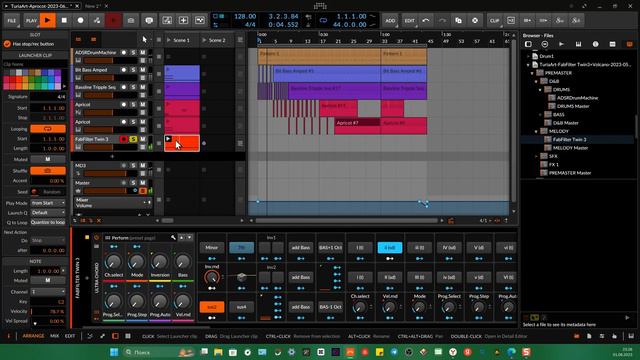Image resolution: width=640 pixels, height=360 pixels.
Task: Click the Windows taskbar search box
Action: [158, 352]
